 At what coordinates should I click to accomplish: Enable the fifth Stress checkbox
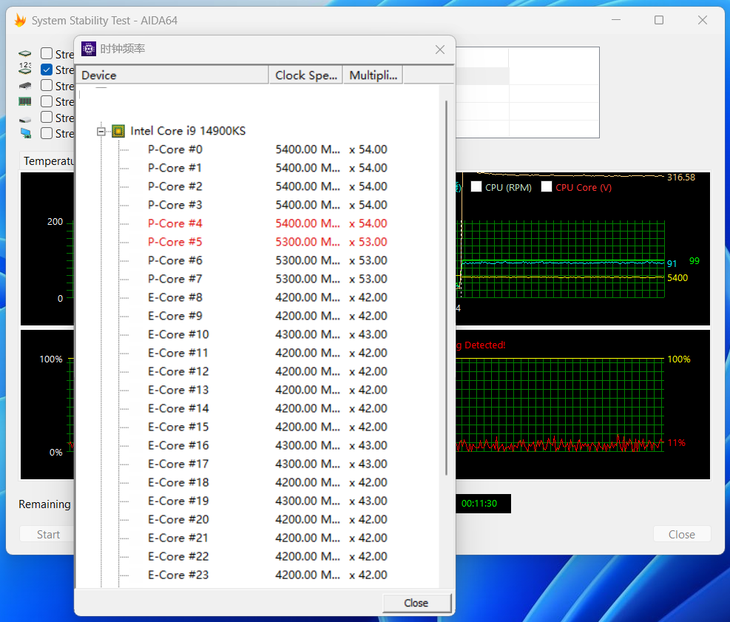click(47, 117)
